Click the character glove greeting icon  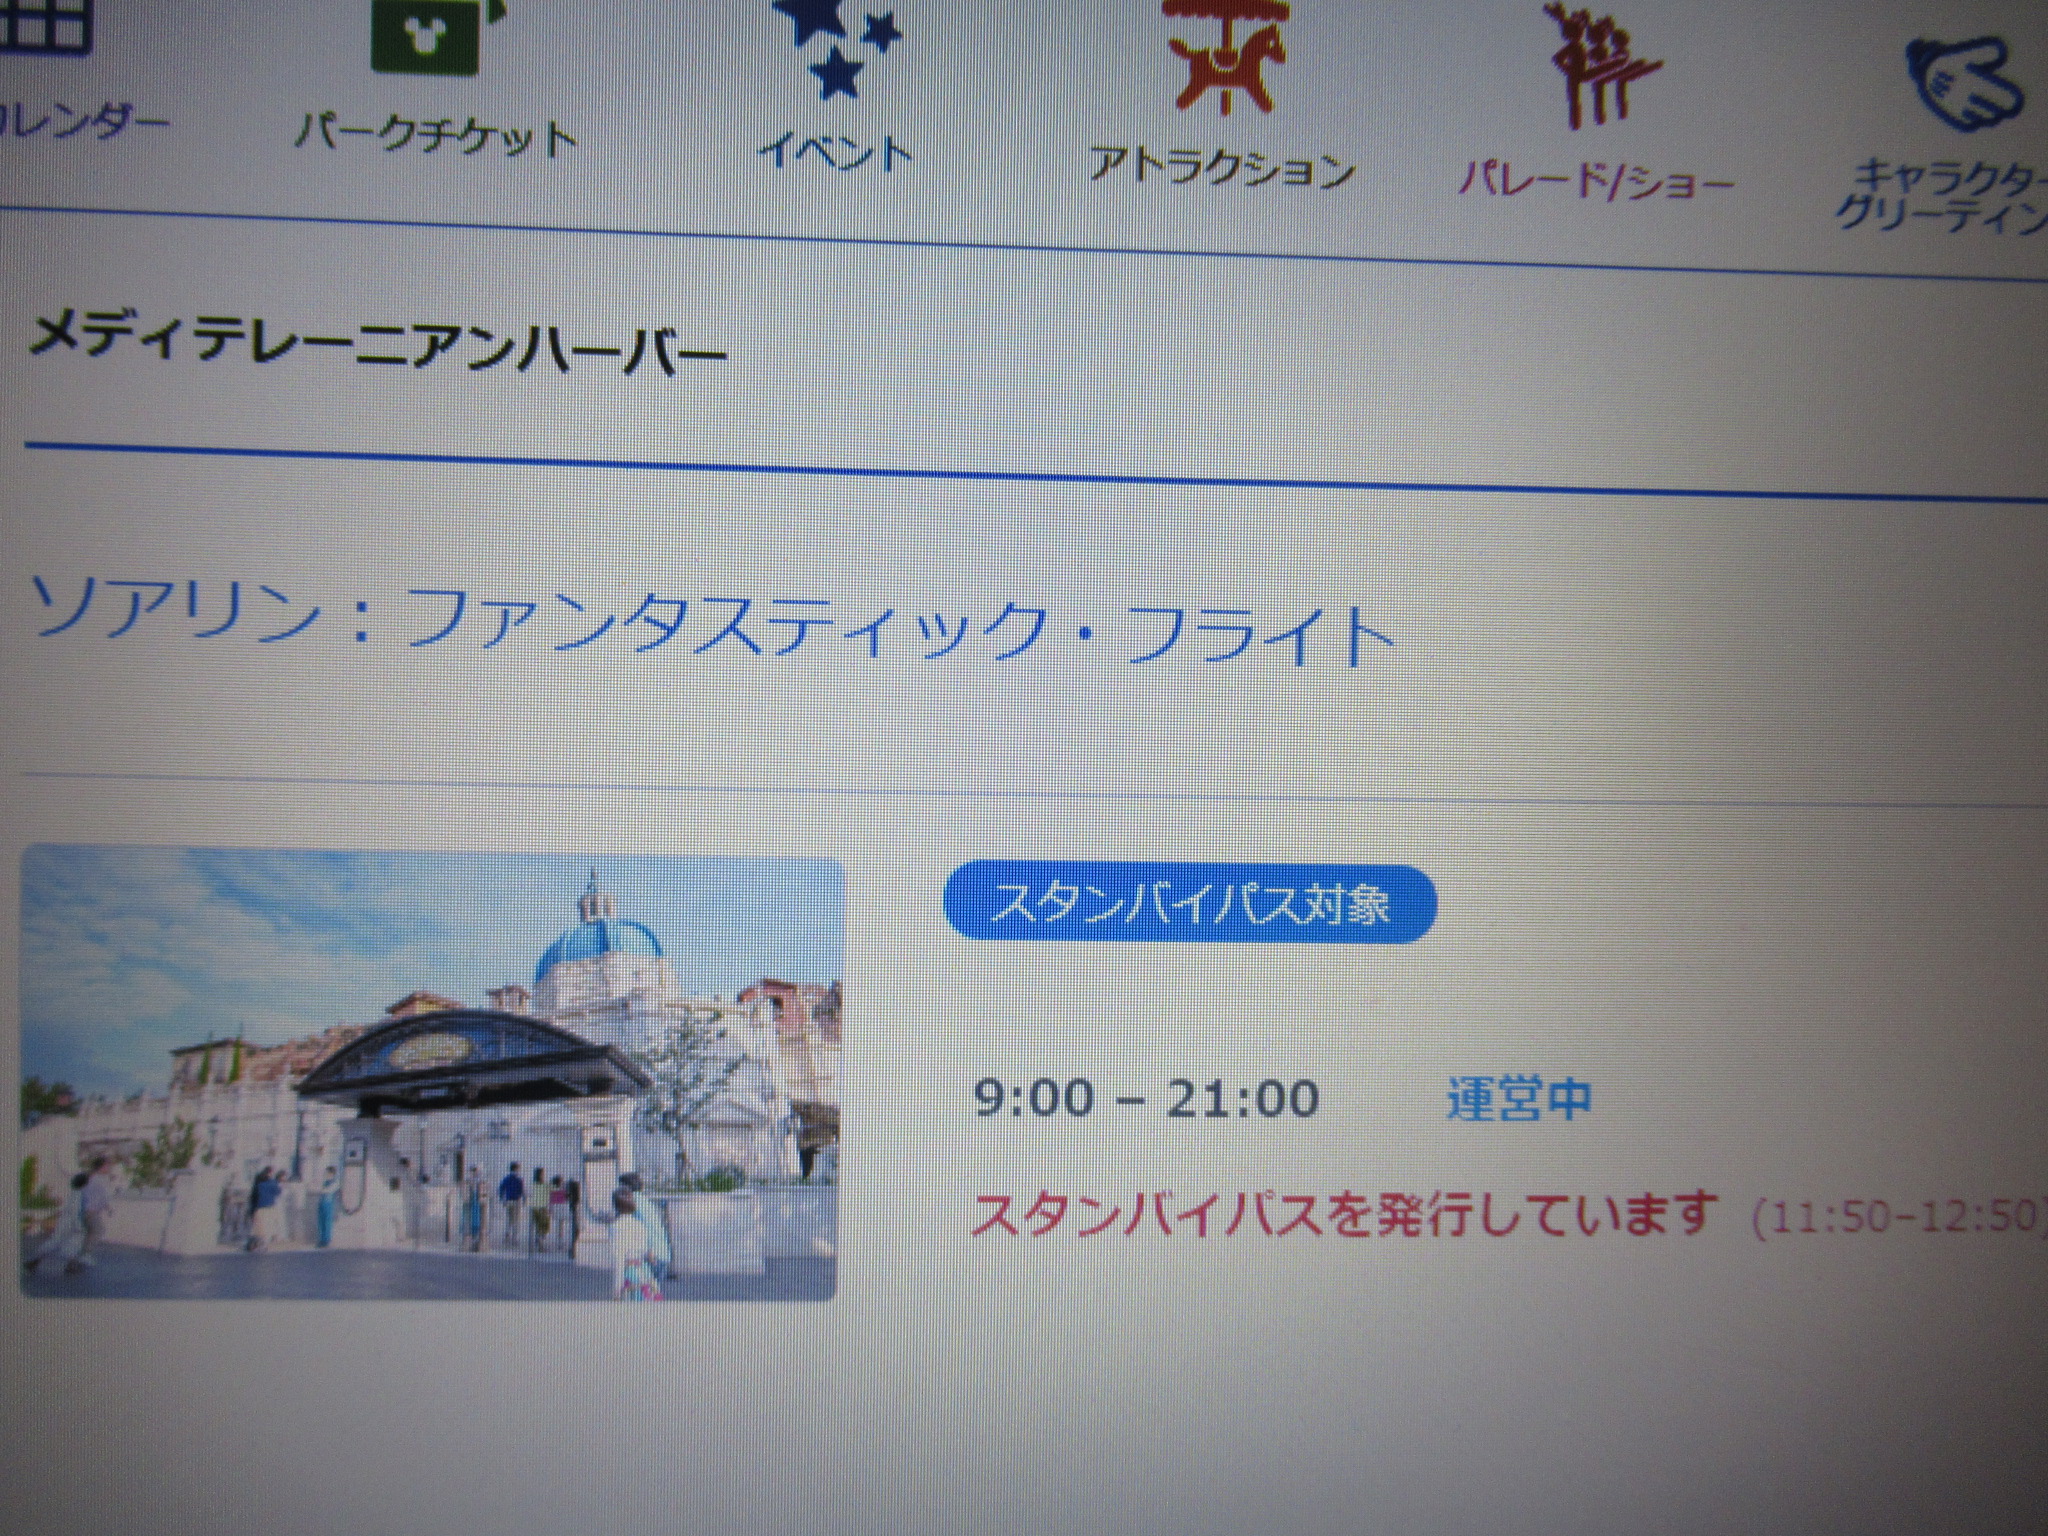[x=1965, y=85]
